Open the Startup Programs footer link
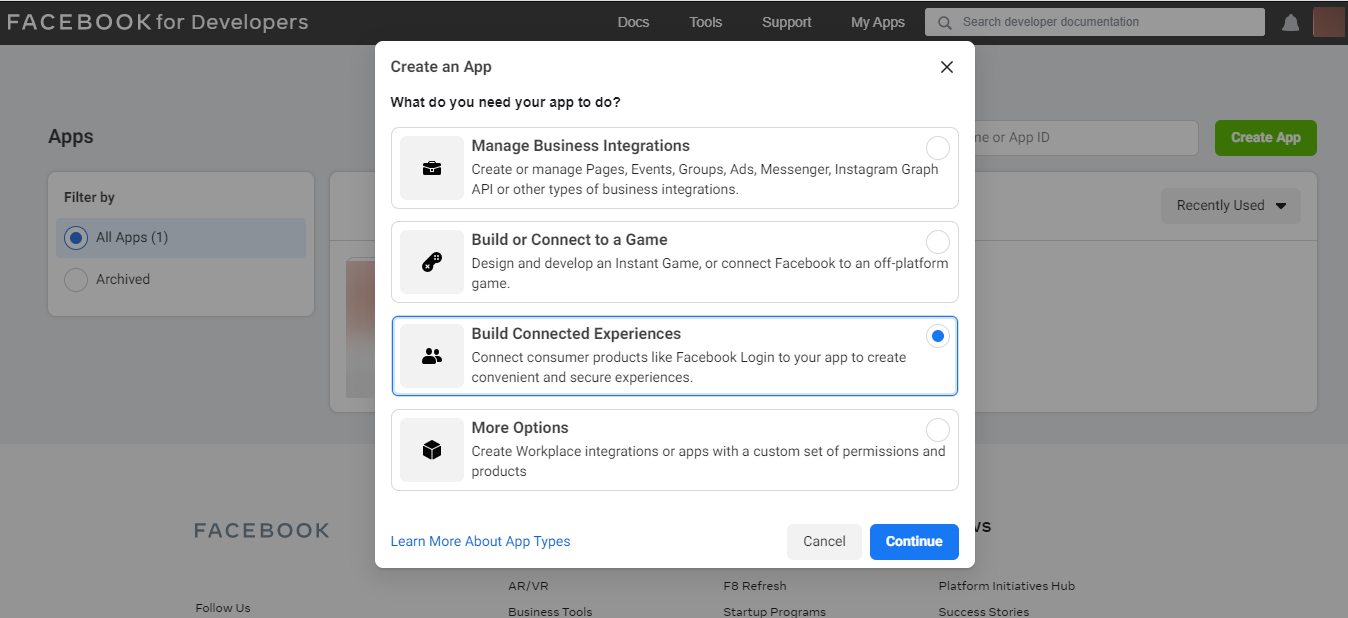The height and width of the screenshot is (618, 1348). coord(775,611)
